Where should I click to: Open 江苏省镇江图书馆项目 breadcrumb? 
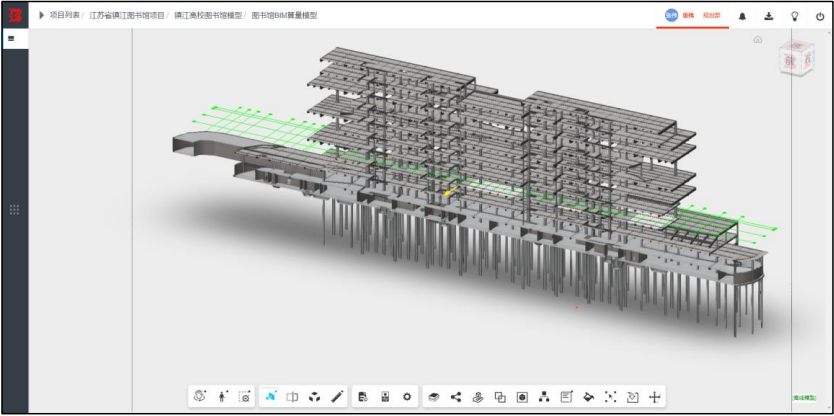[127, 15]
